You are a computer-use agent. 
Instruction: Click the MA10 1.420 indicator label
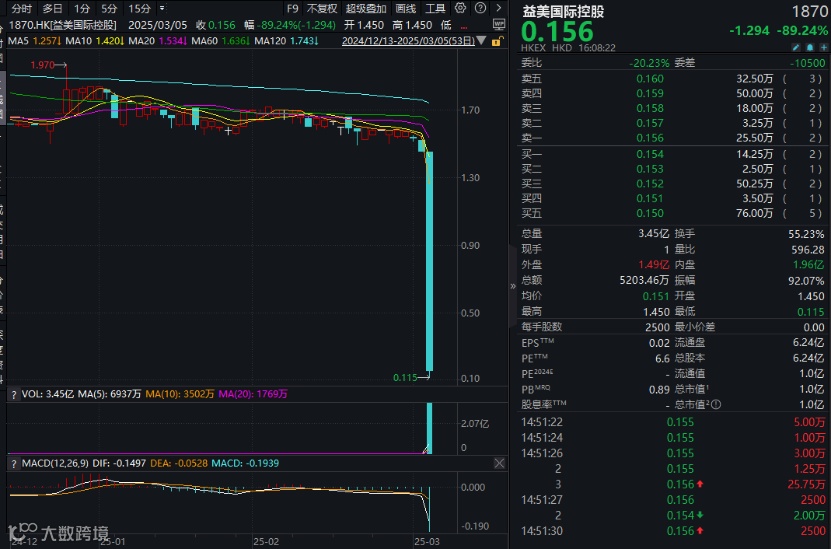pyautogui.click(x=94, y=41)
